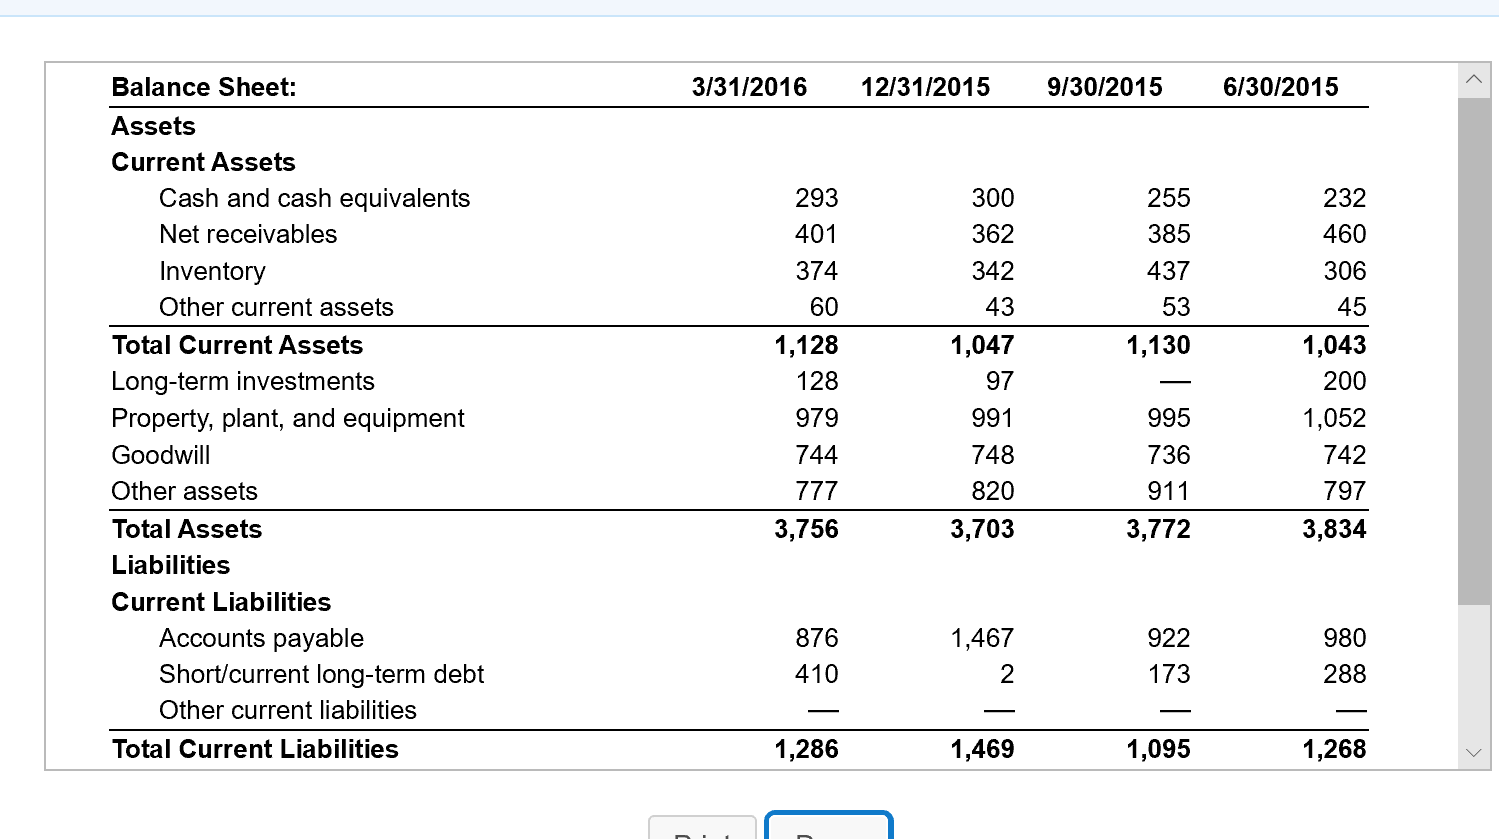Click total current assets value 1,128
The height and width of the screenshot is (839, 1499).
tap(807, 345)
